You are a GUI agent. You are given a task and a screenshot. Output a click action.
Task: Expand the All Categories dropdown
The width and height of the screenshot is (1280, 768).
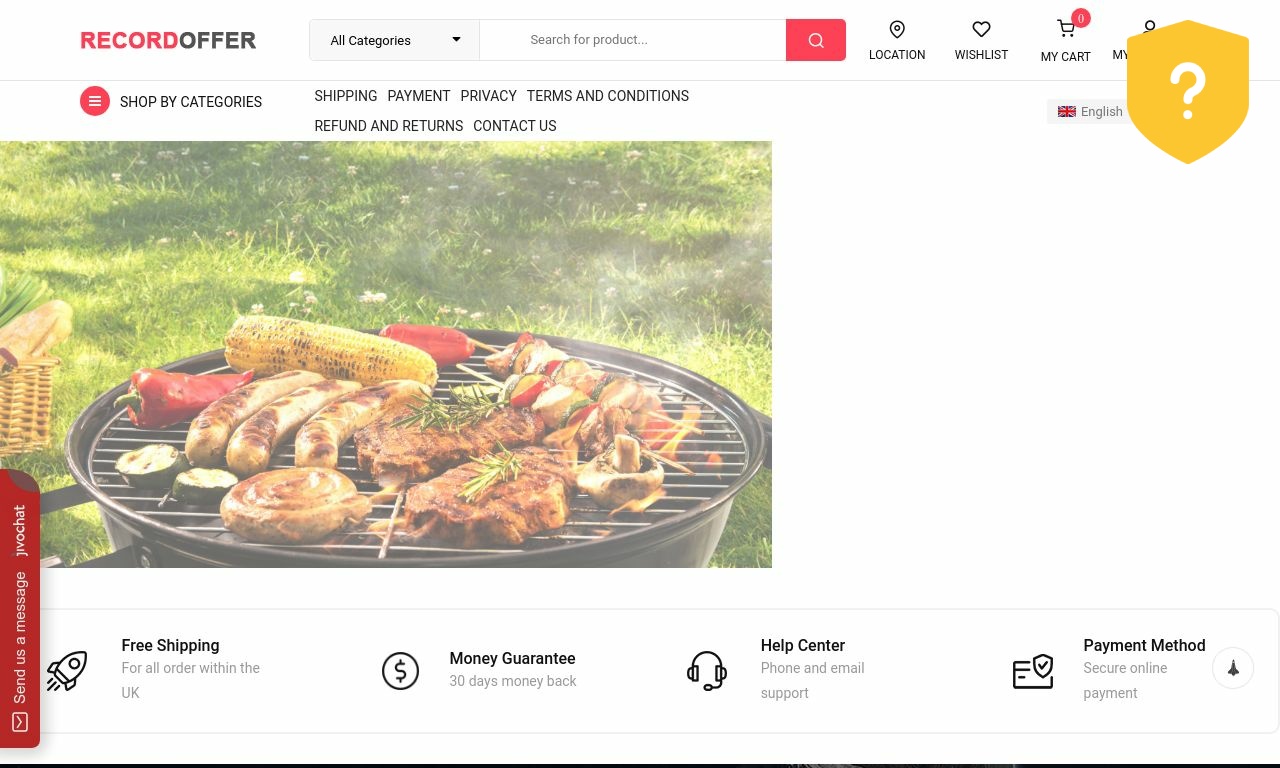394,40
